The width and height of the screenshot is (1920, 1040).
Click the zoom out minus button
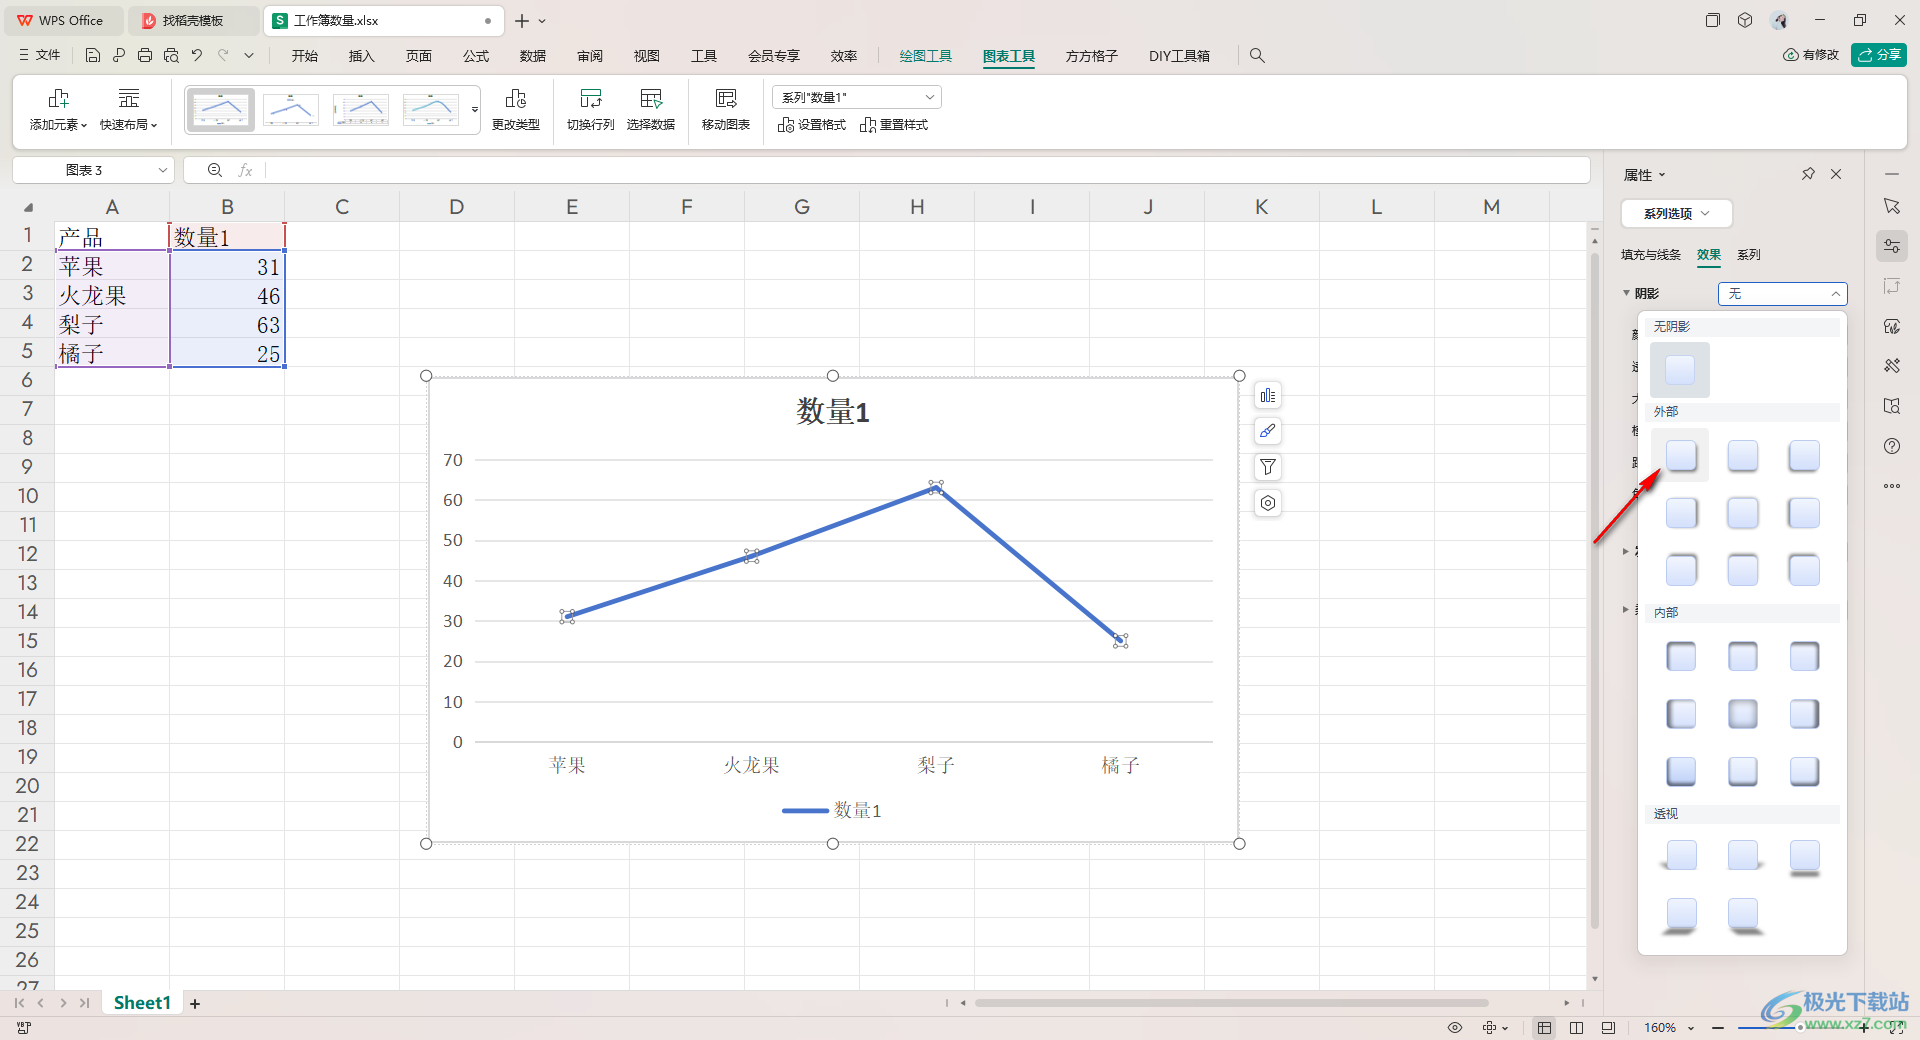(1718, 1028)
